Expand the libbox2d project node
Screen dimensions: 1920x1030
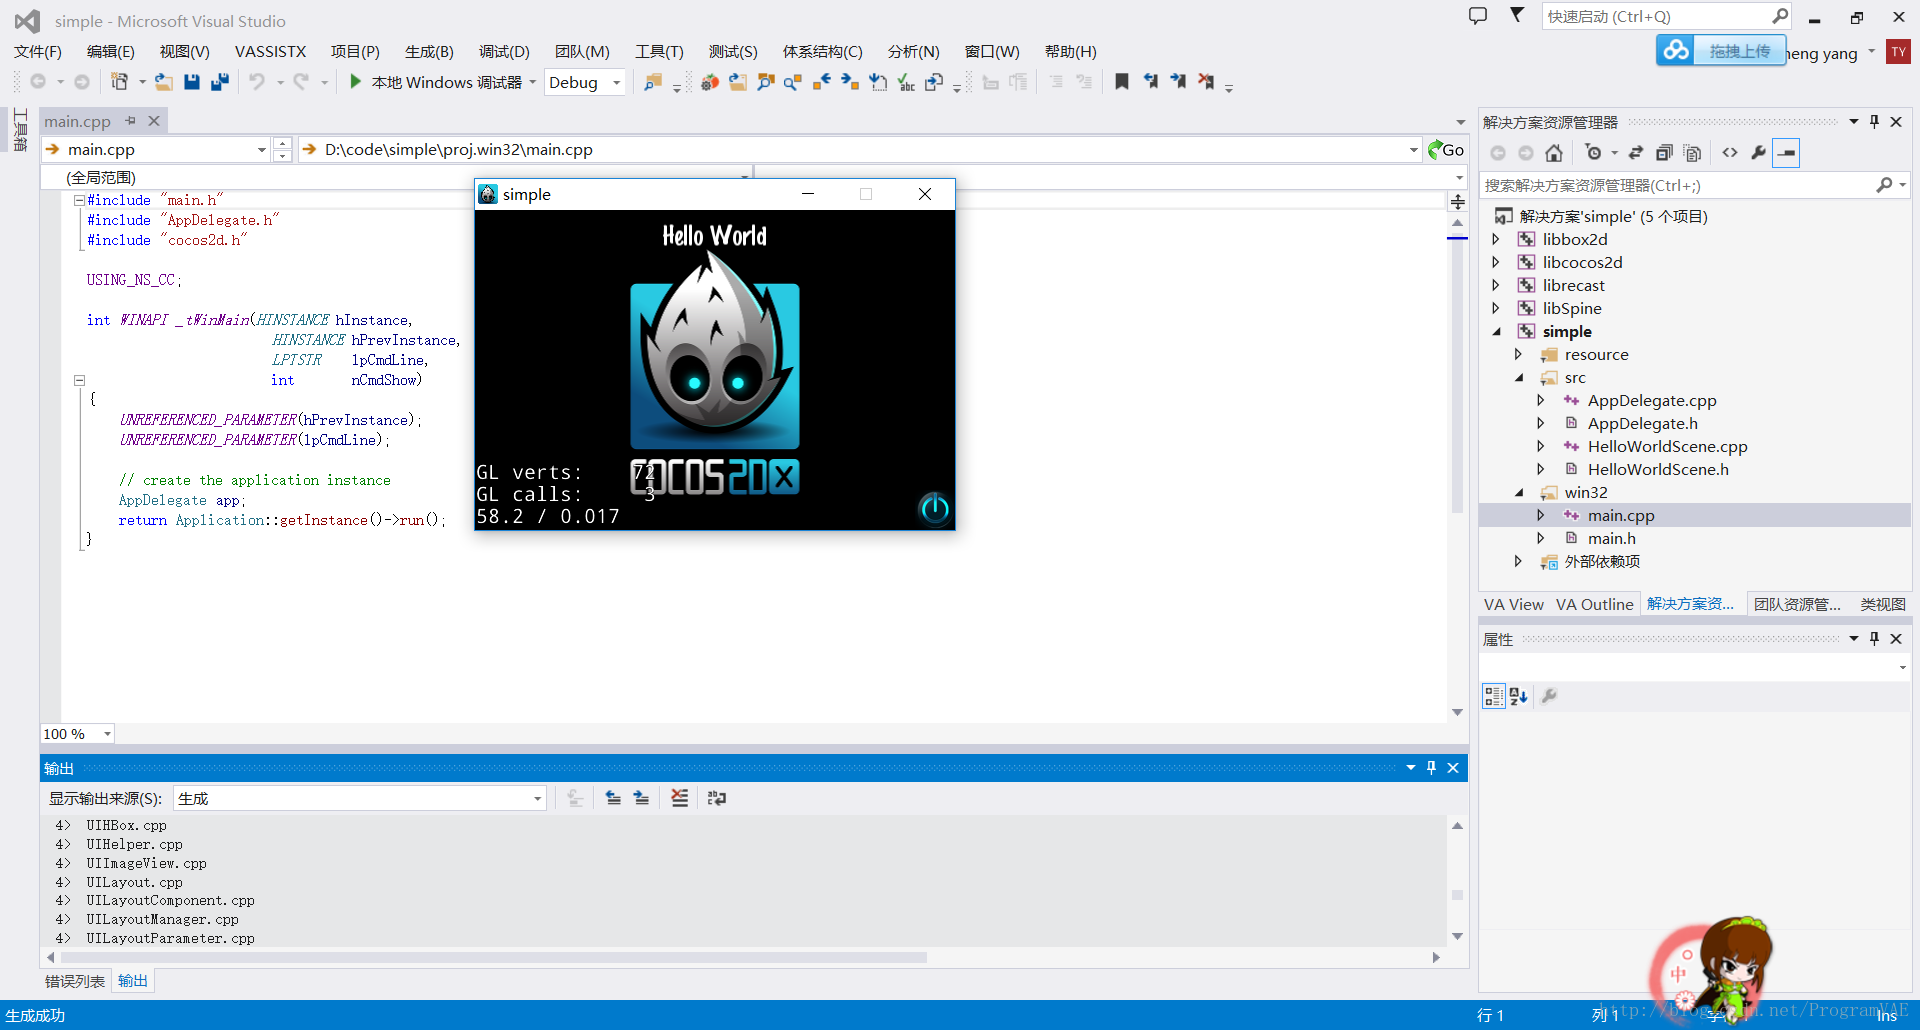1496,239
